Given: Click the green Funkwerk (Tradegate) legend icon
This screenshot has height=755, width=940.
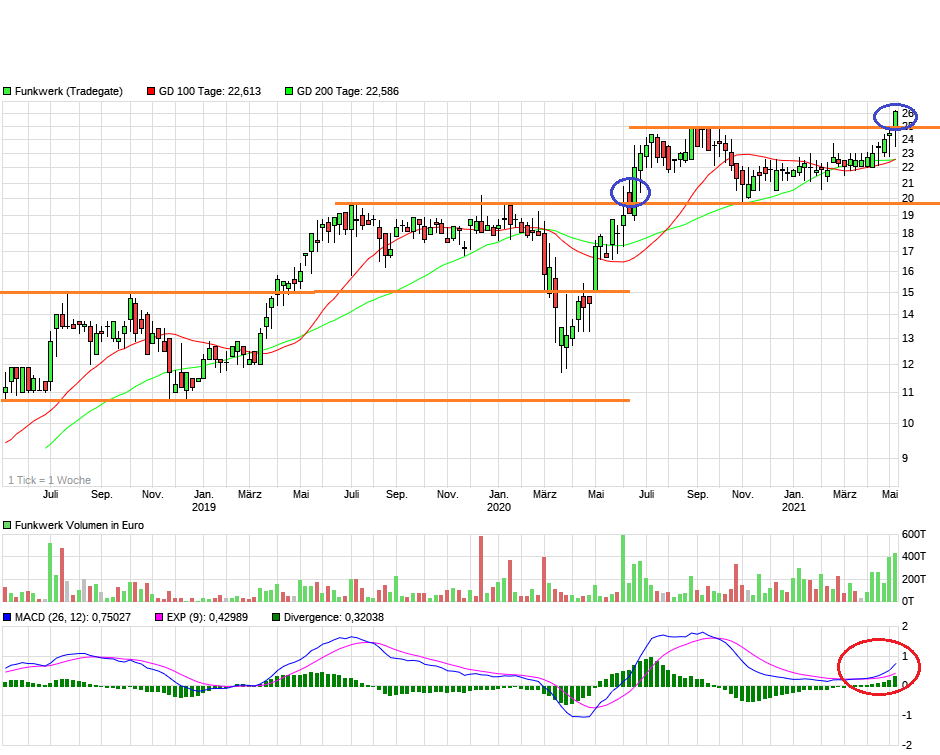Looking at the screenshot, I should tap(7, 91).
